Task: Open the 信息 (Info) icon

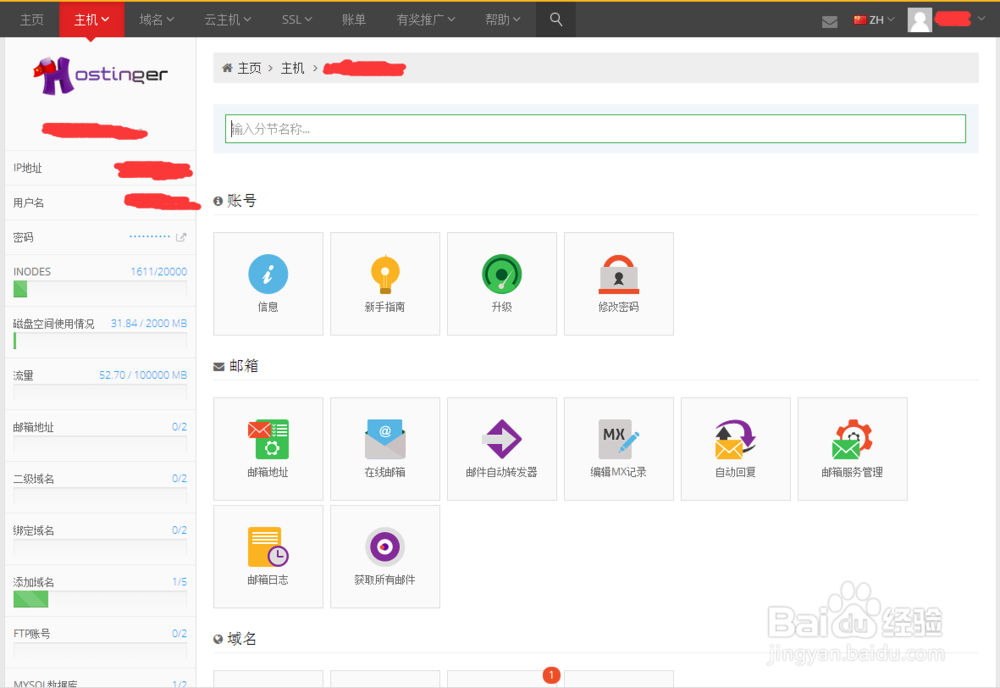Action: tap(267, 283)
